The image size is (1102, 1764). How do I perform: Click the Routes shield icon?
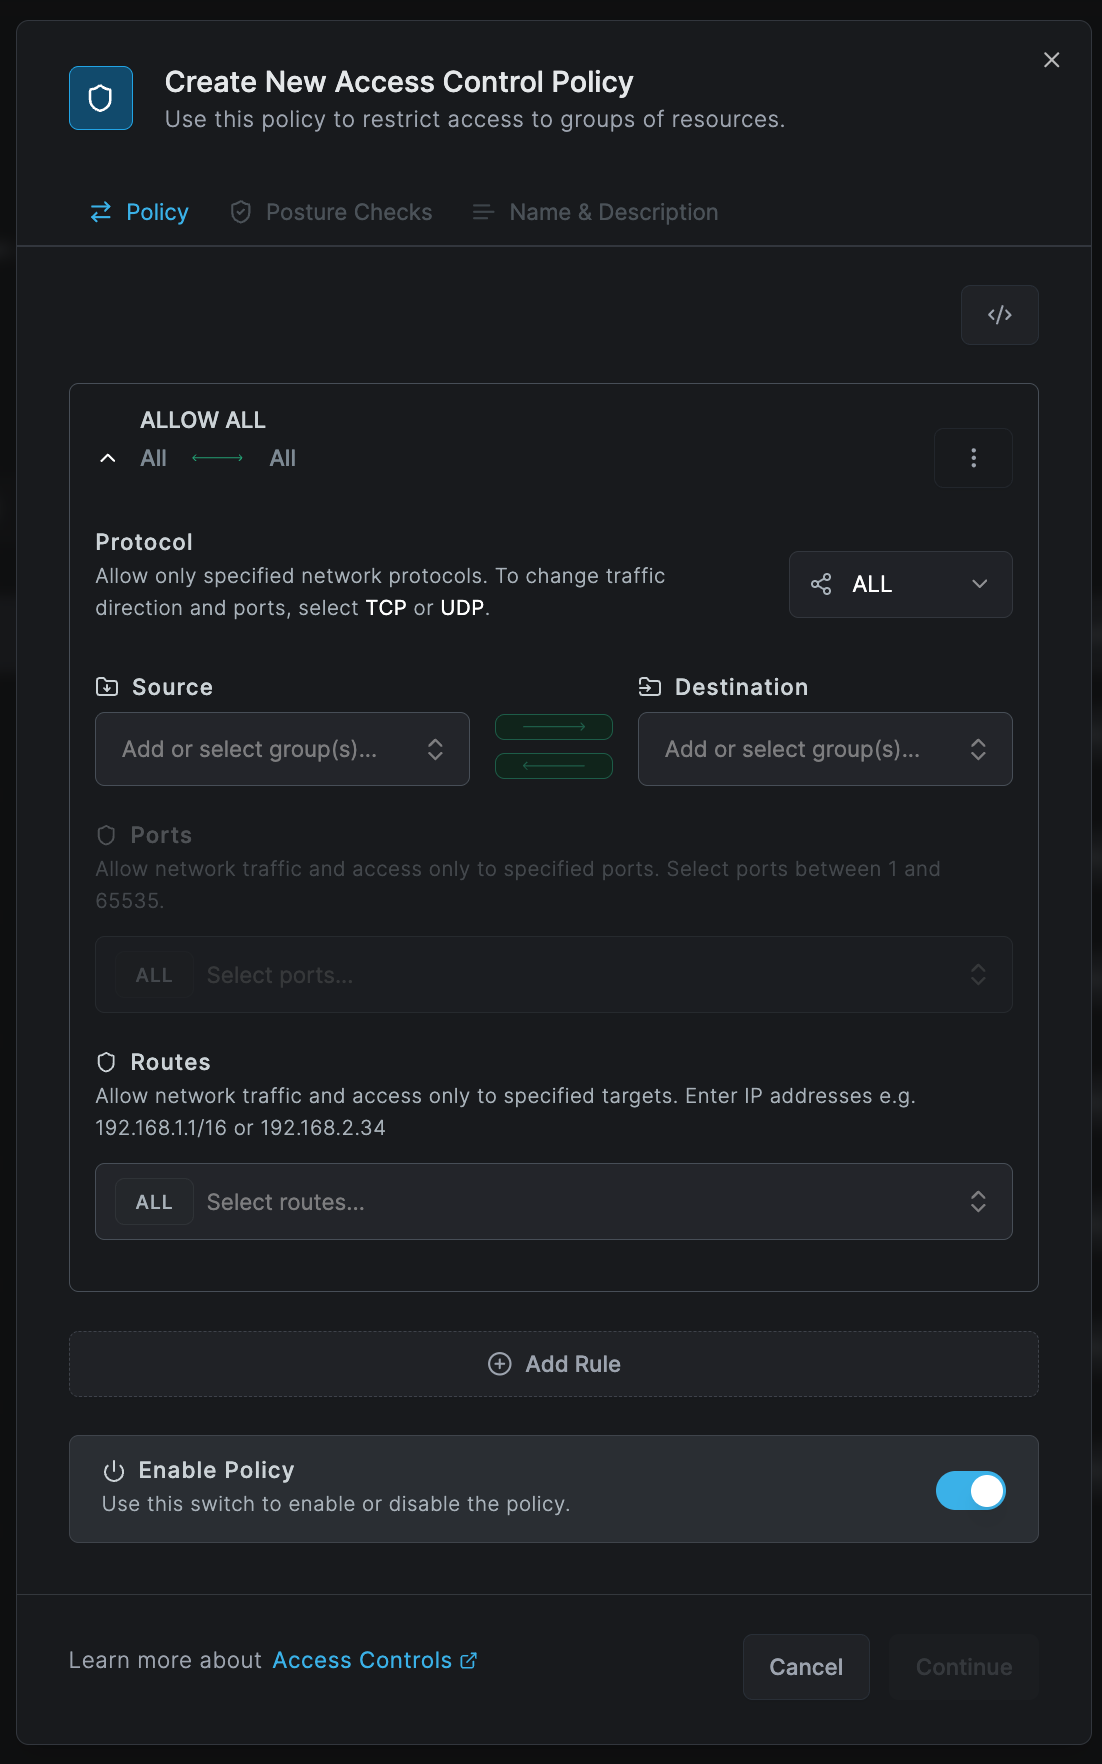107,1062
